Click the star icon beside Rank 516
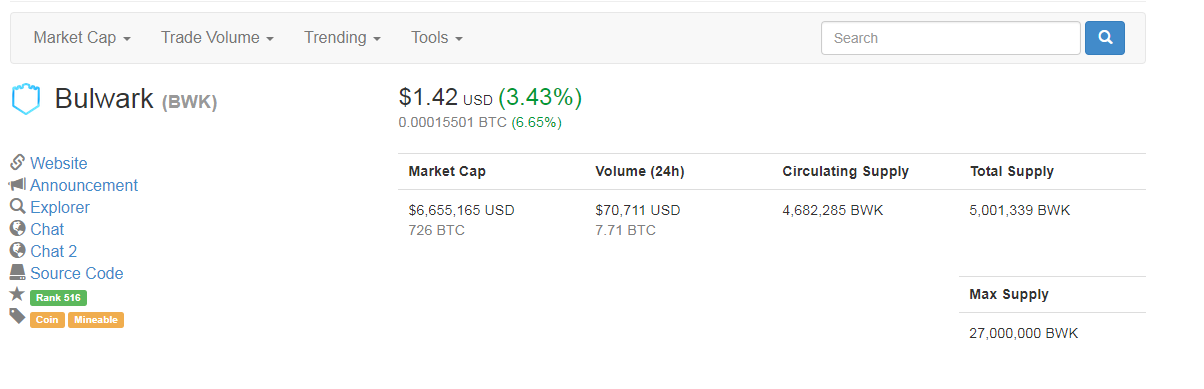Image resolution: width=1204 pixels, height=389 pixels. point(17,295)
